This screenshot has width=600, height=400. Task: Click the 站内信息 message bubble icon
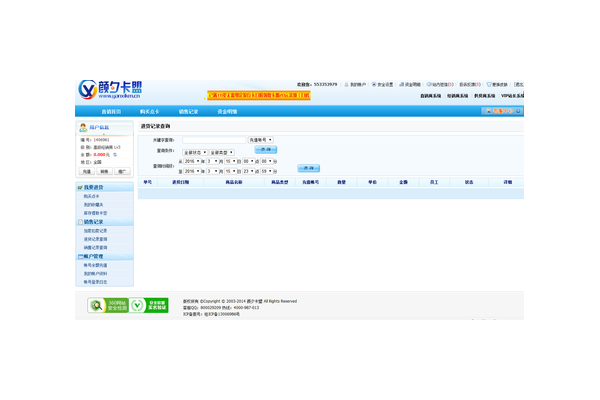tap(429, 85)
